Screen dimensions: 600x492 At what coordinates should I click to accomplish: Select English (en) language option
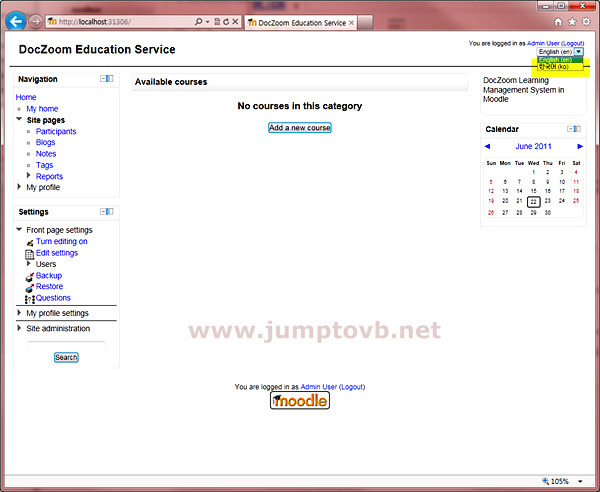coord(560,60)
